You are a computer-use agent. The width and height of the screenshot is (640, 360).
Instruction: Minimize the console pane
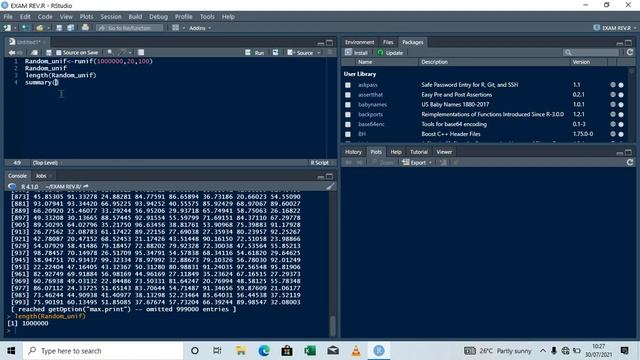point(321,176)
